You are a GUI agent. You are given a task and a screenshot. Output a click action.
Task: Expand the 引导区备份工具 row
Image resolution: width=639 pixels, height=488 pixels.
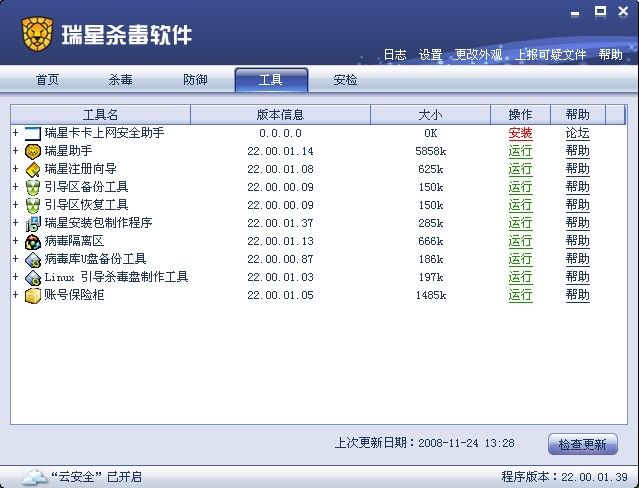[x=15, y=187]
